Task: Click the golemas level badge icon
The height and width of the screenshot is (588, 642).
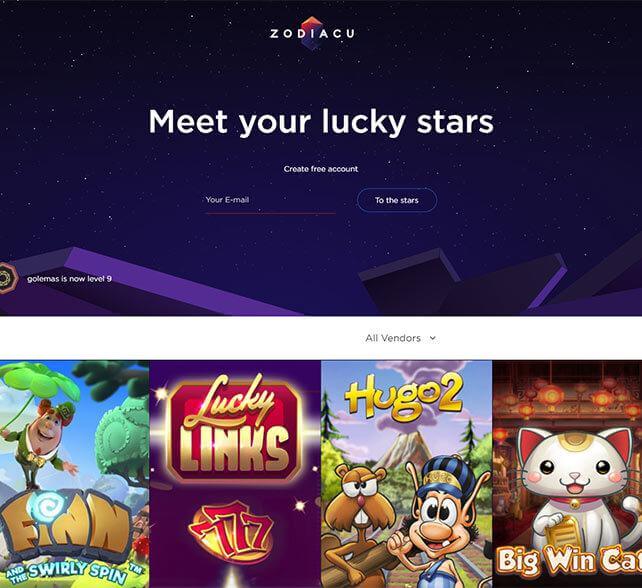Action: [7, 278]
